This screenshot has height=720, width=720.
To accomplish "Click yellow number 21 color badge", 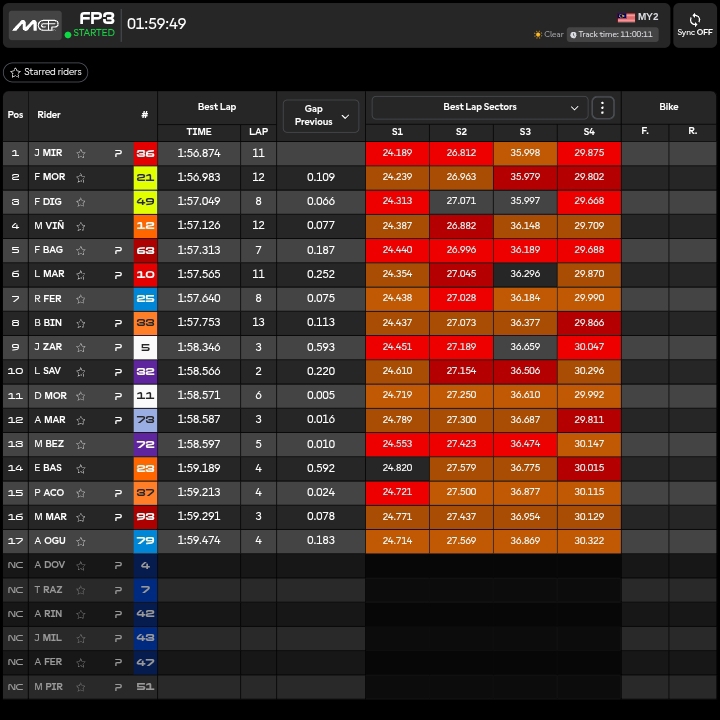I will pos(145,177).
